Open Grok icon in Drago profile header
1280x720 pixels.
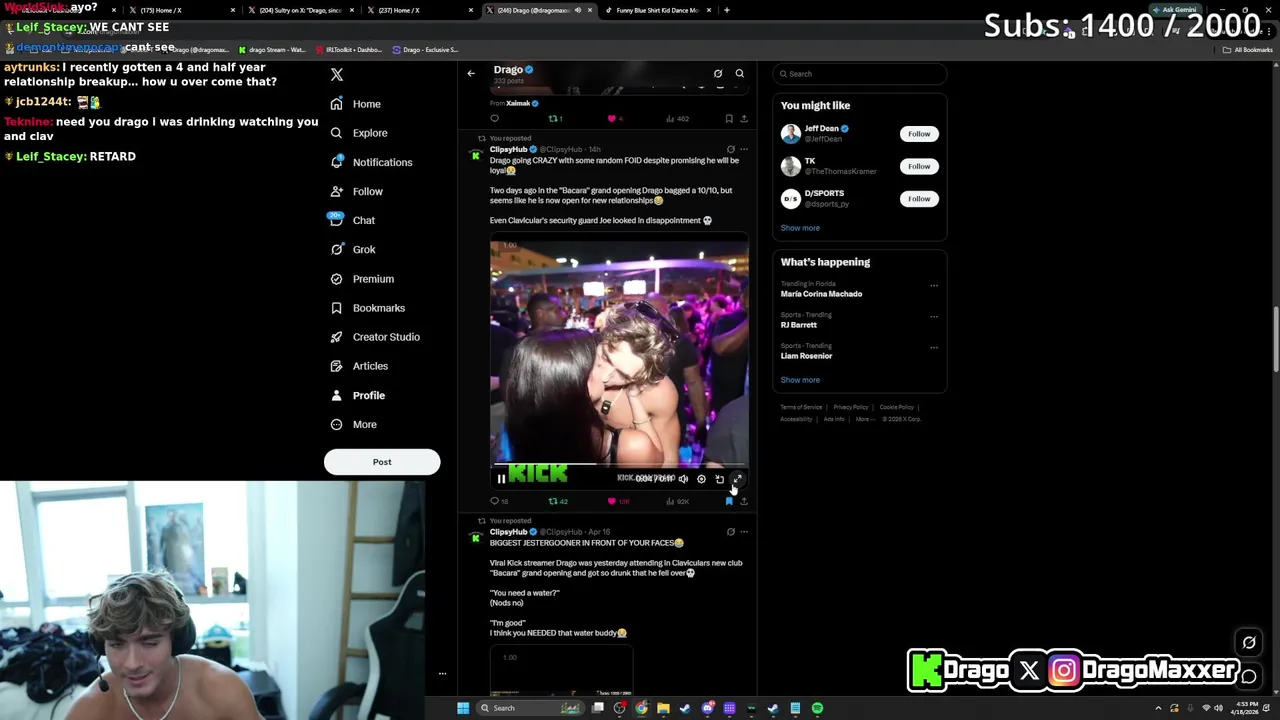(718, 73)
